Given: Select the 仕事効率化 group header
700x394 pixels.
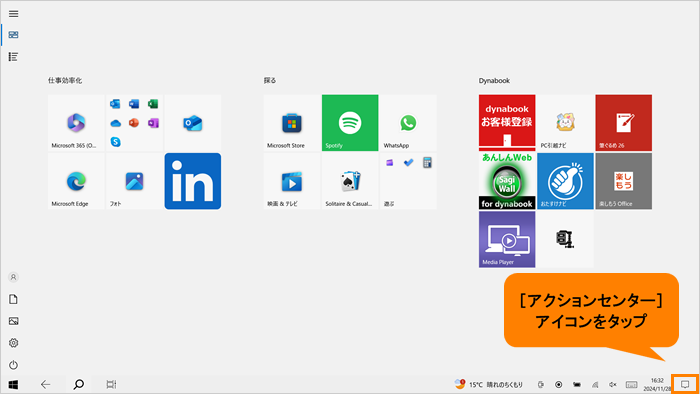Looking at the screenshot, I should click(65, 80).
